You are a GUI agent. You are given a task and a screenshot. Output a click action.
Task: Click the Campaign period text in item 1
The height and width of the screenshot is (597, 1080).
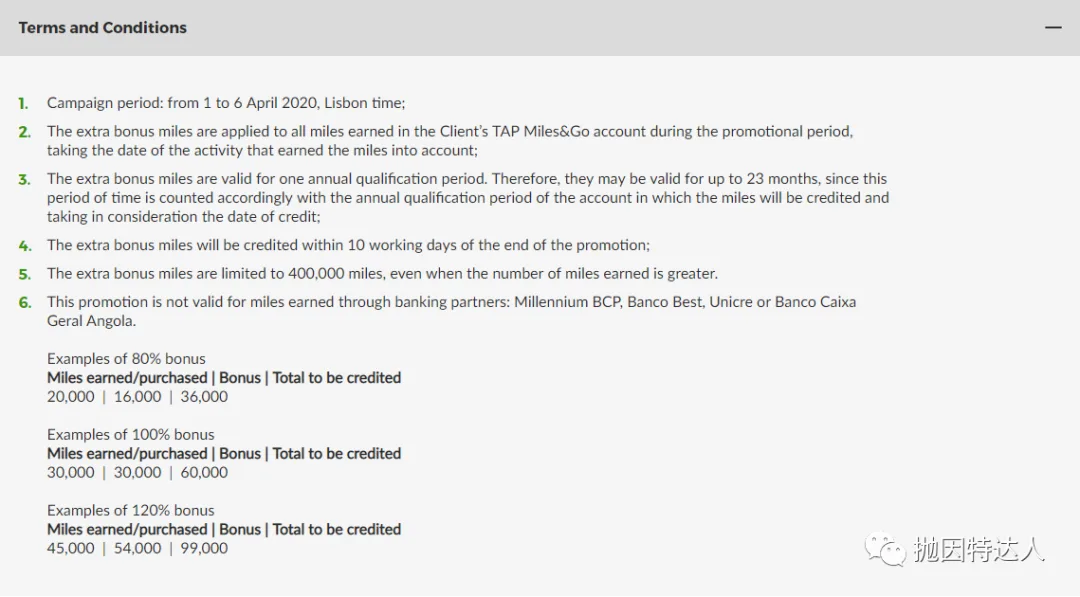tap(226, 103)
